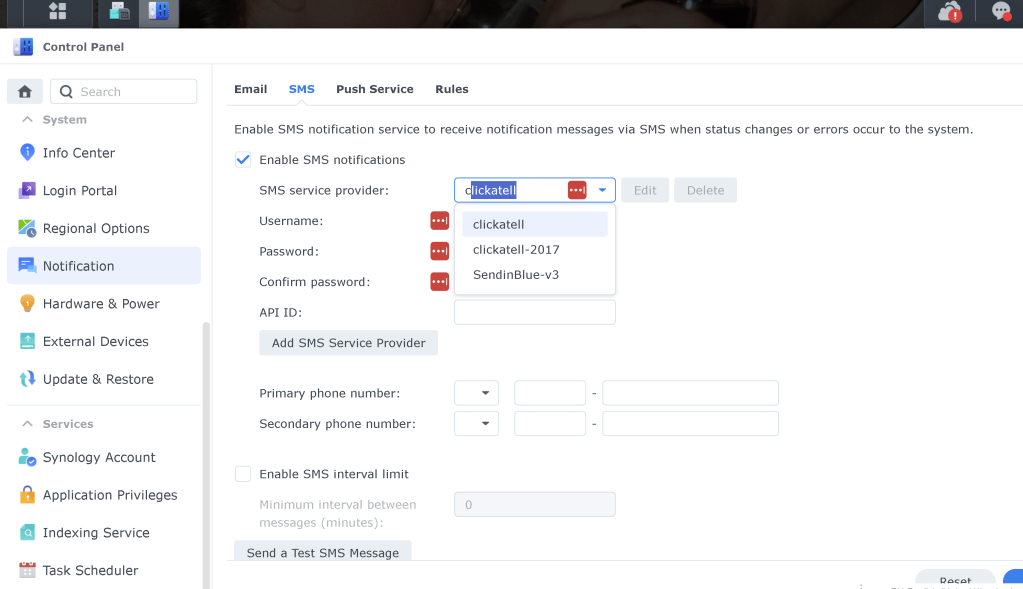Click the API ID field
This screenshot has width=1023, height=589.
[534, 312]
